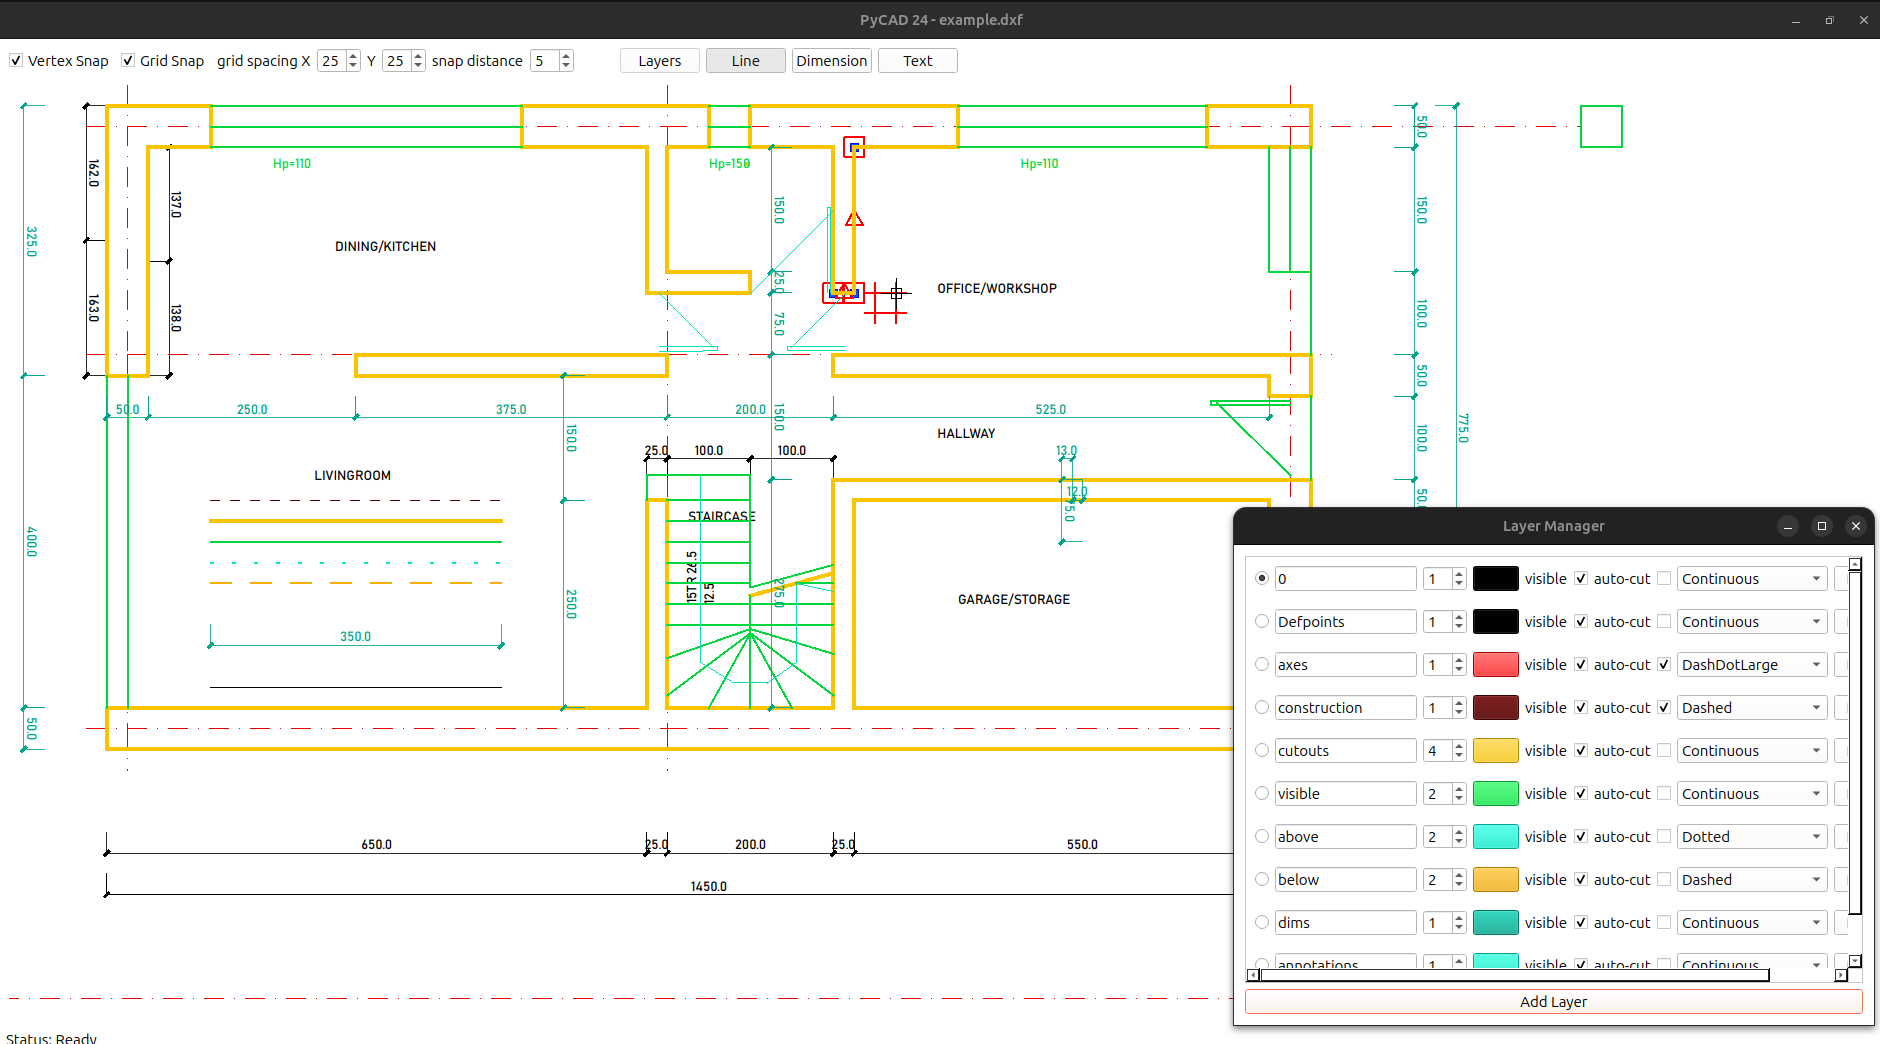Click scroll down arrow in Layer Manager
The image size is (1880, 1044).
1854,961
